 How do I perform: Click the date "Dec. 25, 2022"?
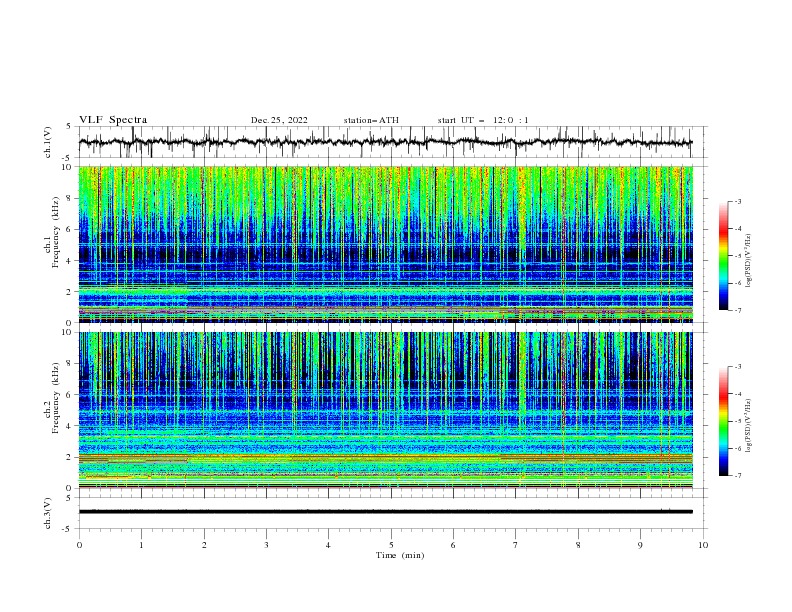tap(279, 120)
